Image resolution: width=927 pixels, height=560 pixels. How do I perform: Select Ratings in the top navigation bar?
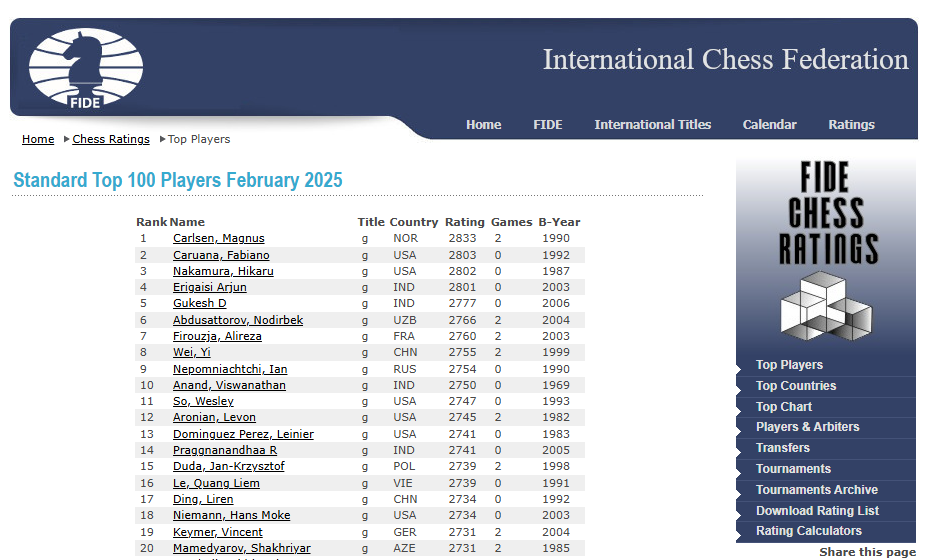[x=851, y=125]
